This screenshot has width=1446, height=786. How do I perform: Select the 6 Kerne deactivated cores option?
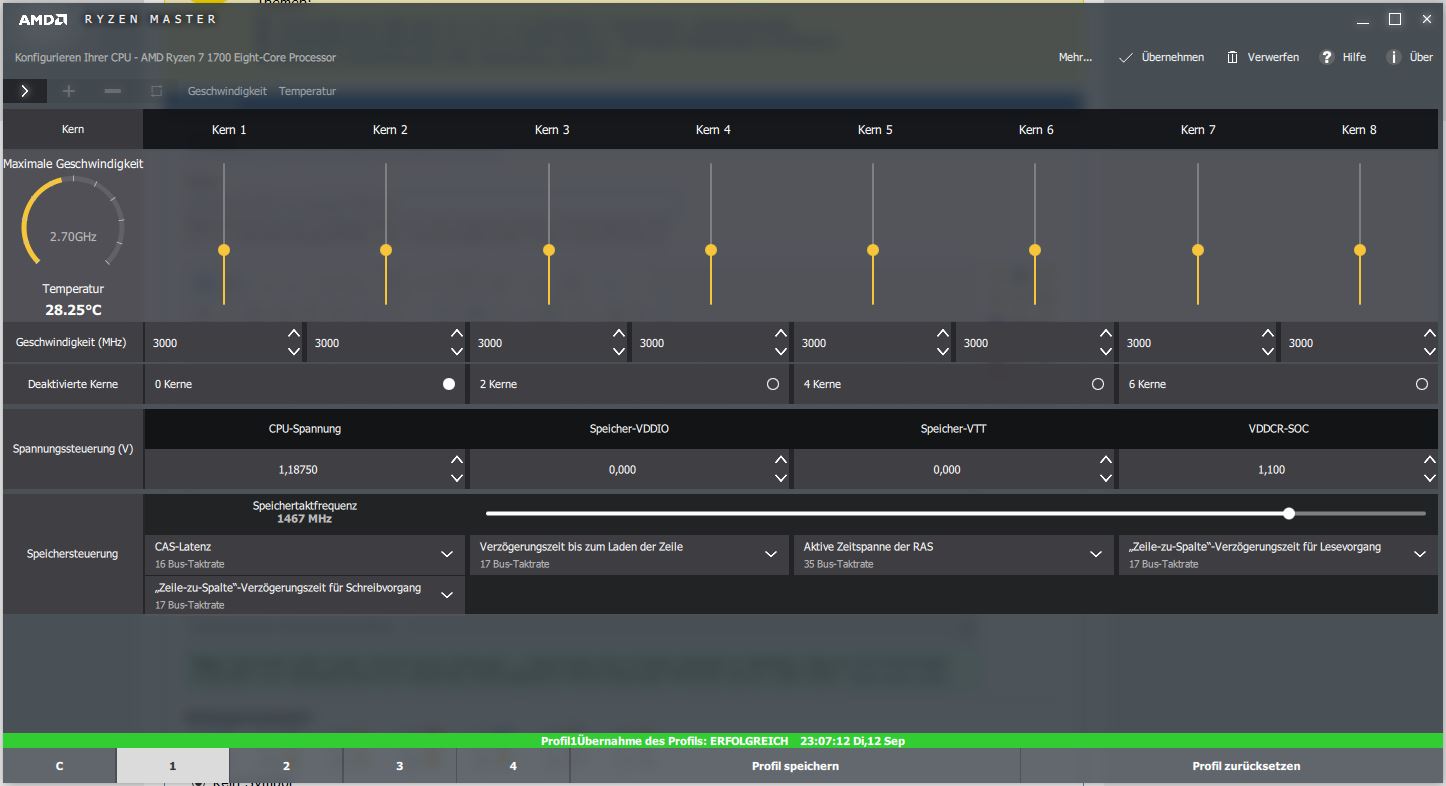[x=1422, y=384]
